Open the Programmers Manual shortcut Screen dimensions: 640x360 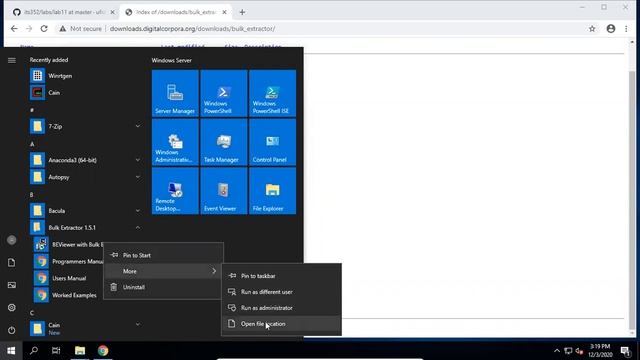pos(68,261)
